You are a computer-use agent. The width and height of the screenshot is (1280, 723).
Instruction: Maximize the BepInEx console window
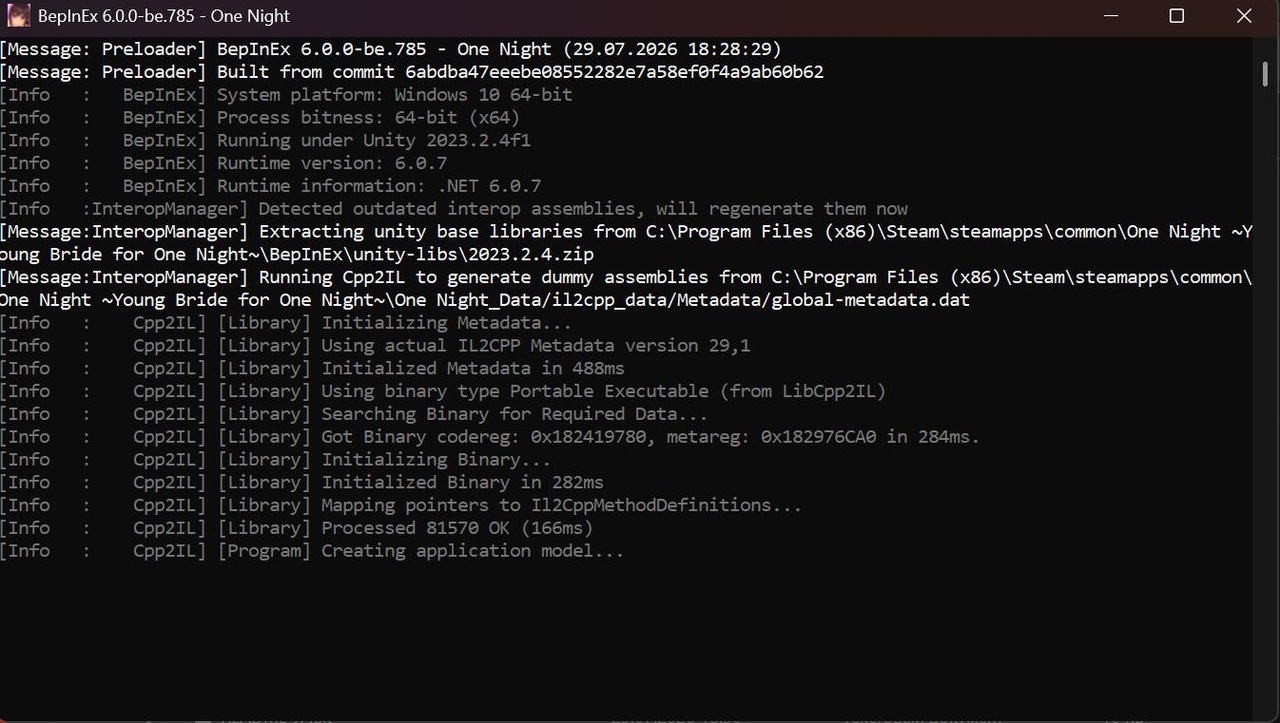(x=1177, y=16)
